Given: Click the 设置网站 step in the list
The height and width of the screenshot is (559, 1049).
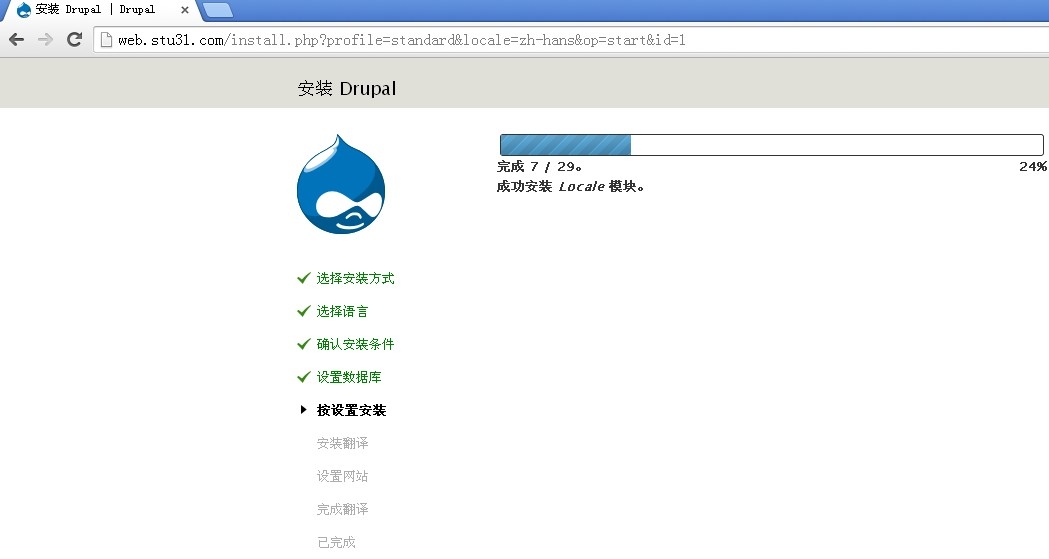Looking at the screenshot, I should pos(342,476).
